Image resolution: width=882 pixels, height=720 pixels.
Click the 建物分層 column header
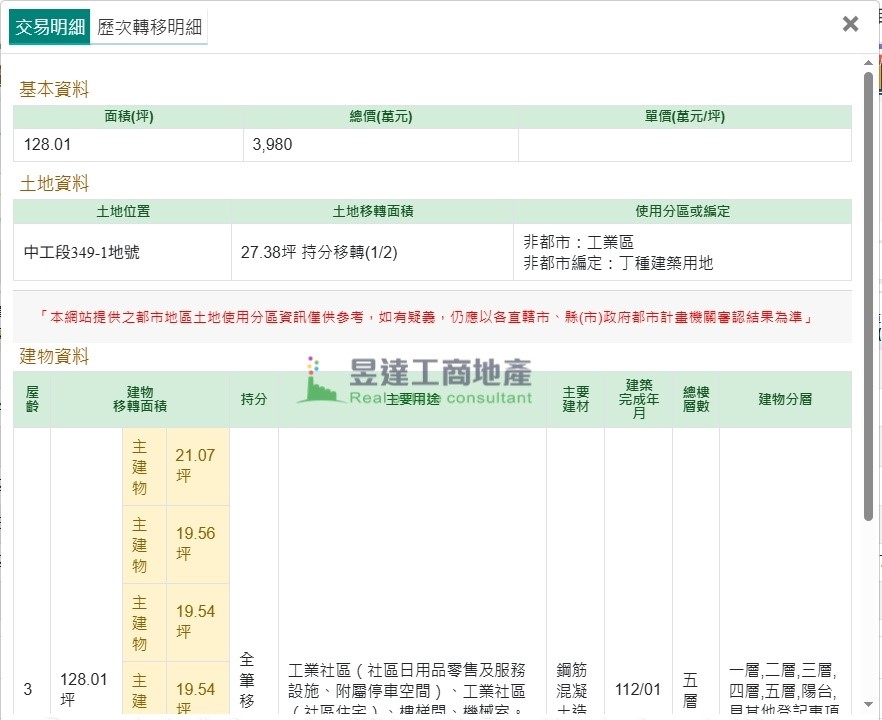click(x=785, y=399)
